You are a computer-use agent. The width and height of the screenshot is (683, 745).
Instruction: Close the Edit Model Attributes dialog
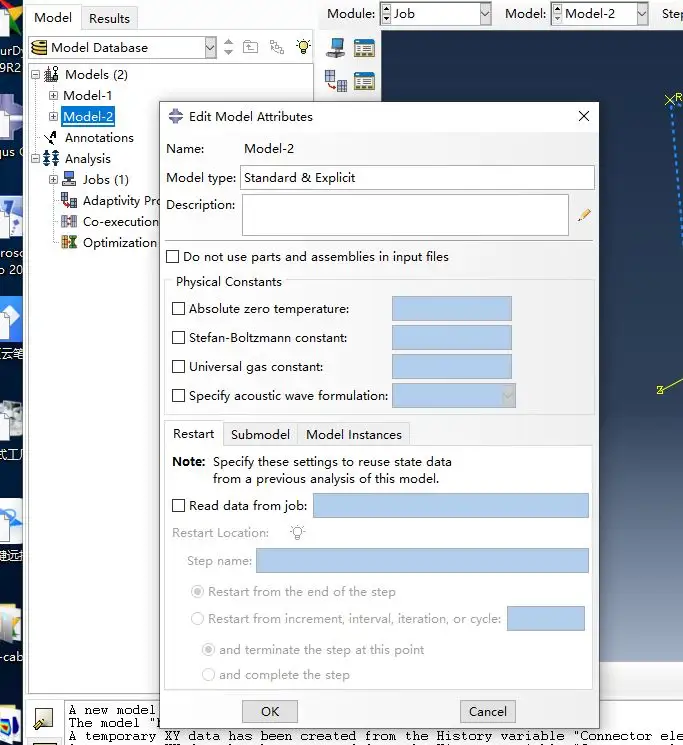(584, 116)
